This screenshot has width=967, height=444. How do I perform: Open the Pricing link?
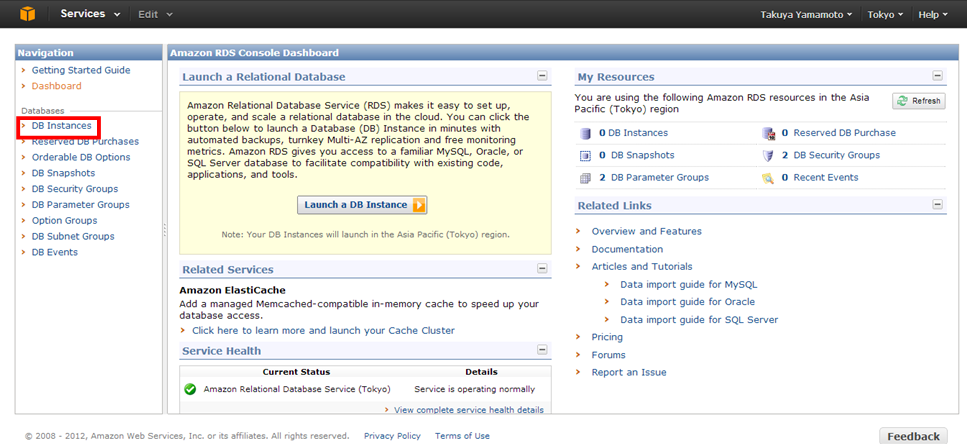point(607,337)
